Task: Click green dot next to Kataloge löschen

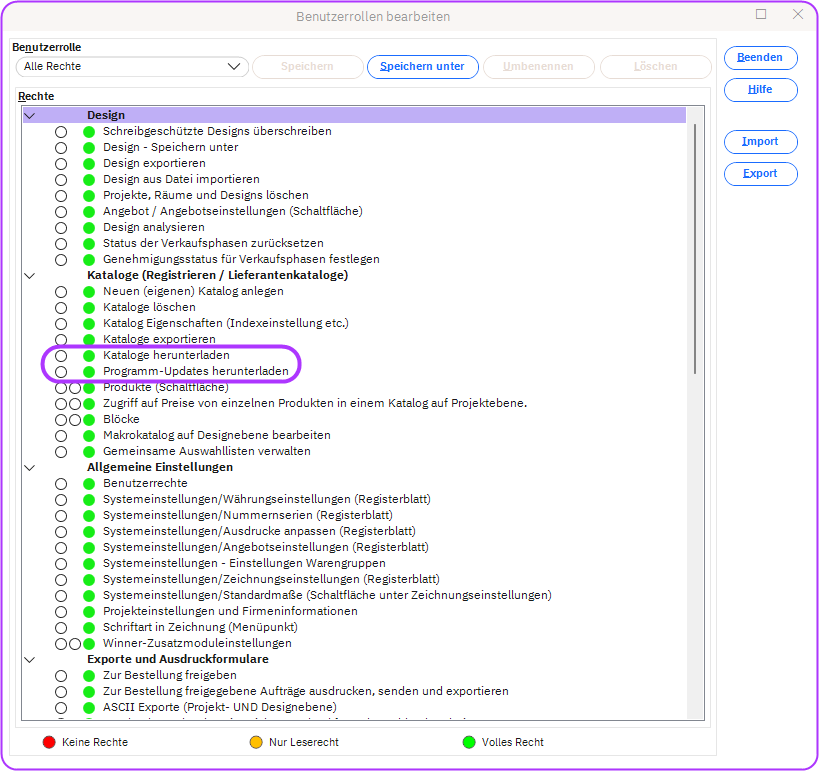Action: point(89,307)
